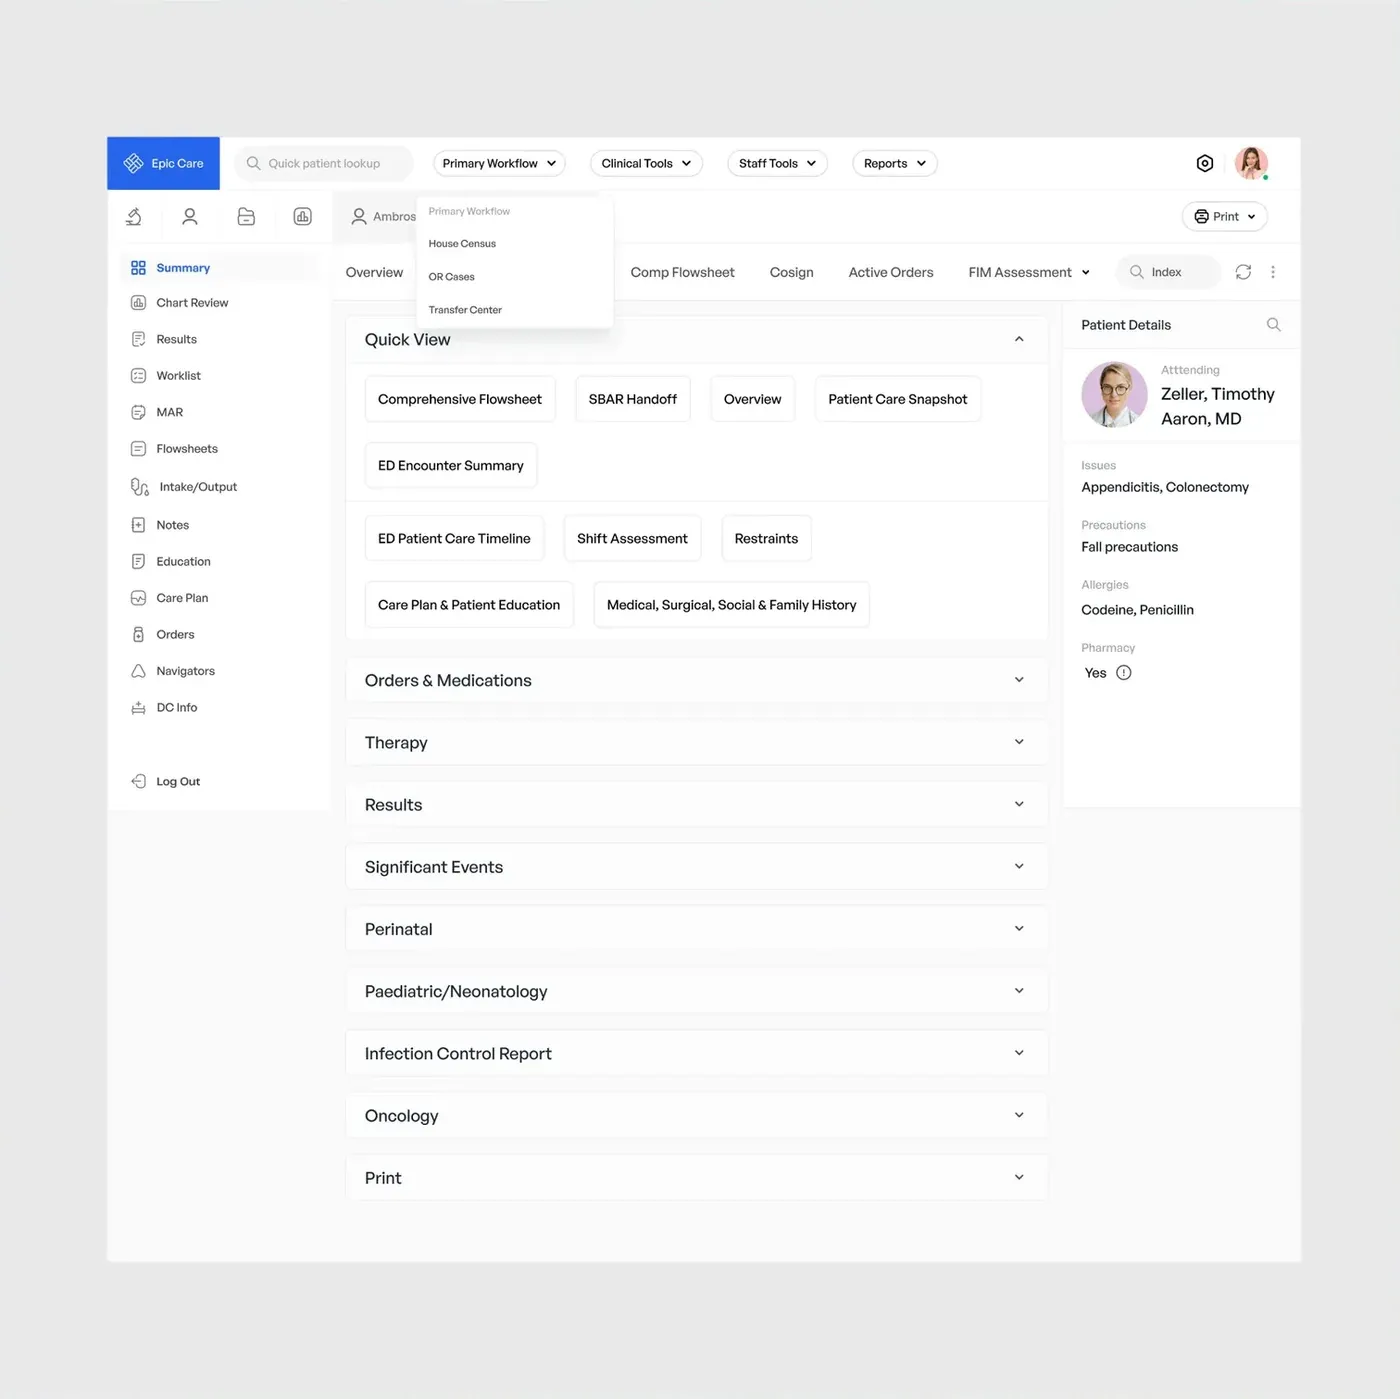Click the settings hexagon icon
The height and width of the screenshot is (1399, 1400).
pos(1205,163)
